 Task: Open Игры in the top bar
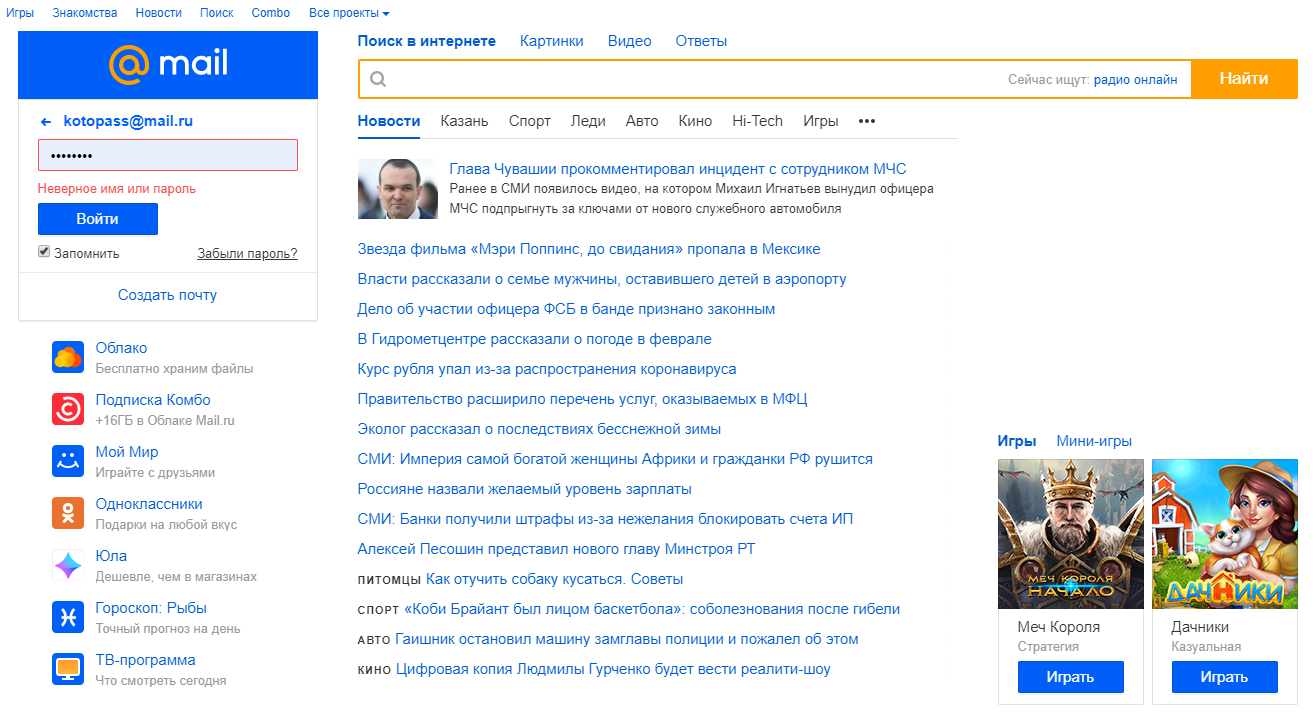20,13
